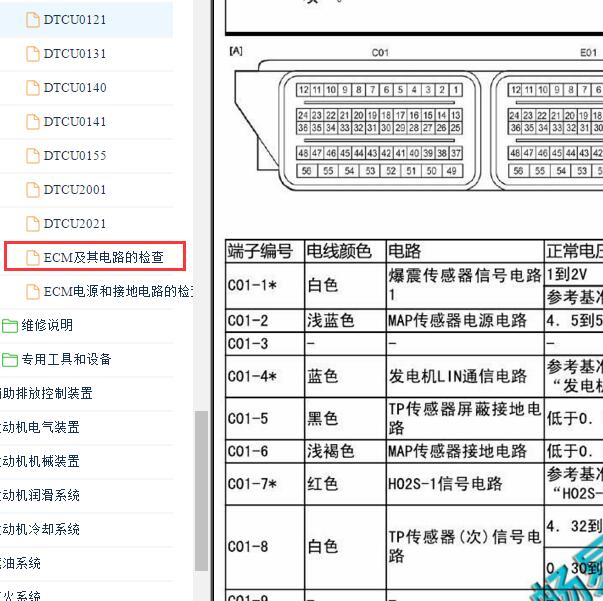The image size is (603, 601).
Task: Open the DTCU0131 document
Action: (75, 53)
